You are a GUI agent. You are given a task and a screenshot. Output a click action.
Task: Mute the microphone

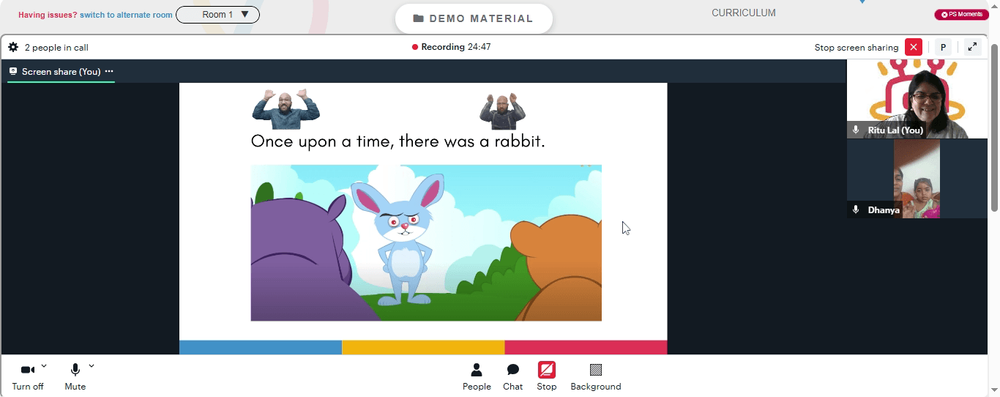coord(75,377)
